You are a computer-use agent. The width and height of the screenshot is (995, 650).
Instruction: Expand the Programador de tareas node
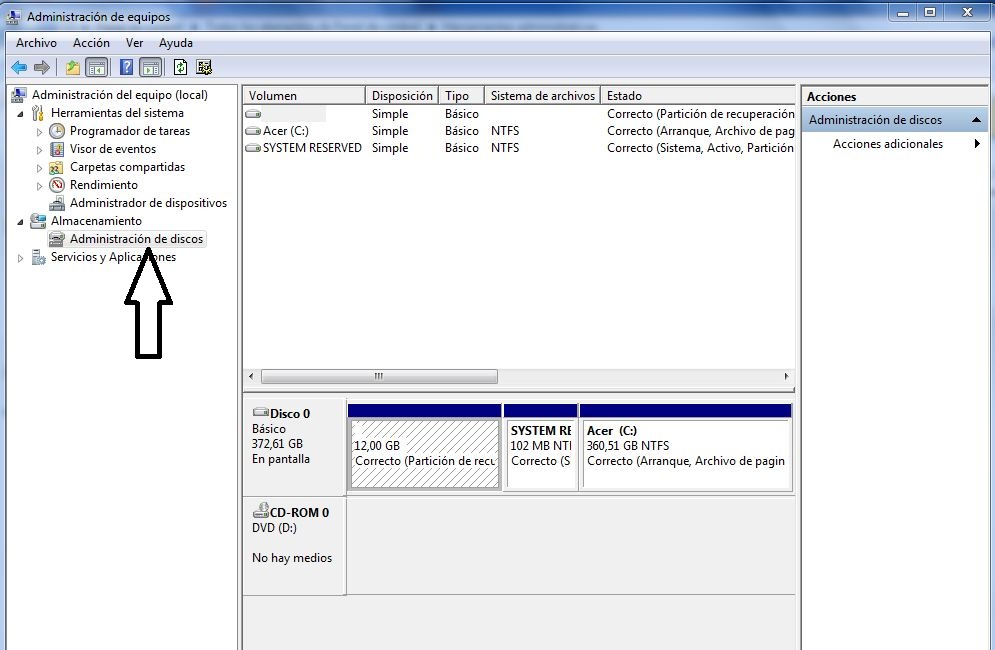tap(39, 132)
